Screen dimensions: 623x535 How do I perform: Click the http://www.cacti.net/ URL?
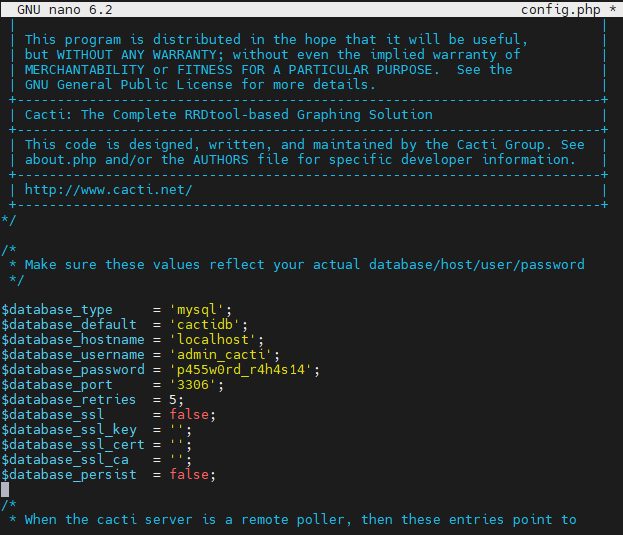coord(108,190)
